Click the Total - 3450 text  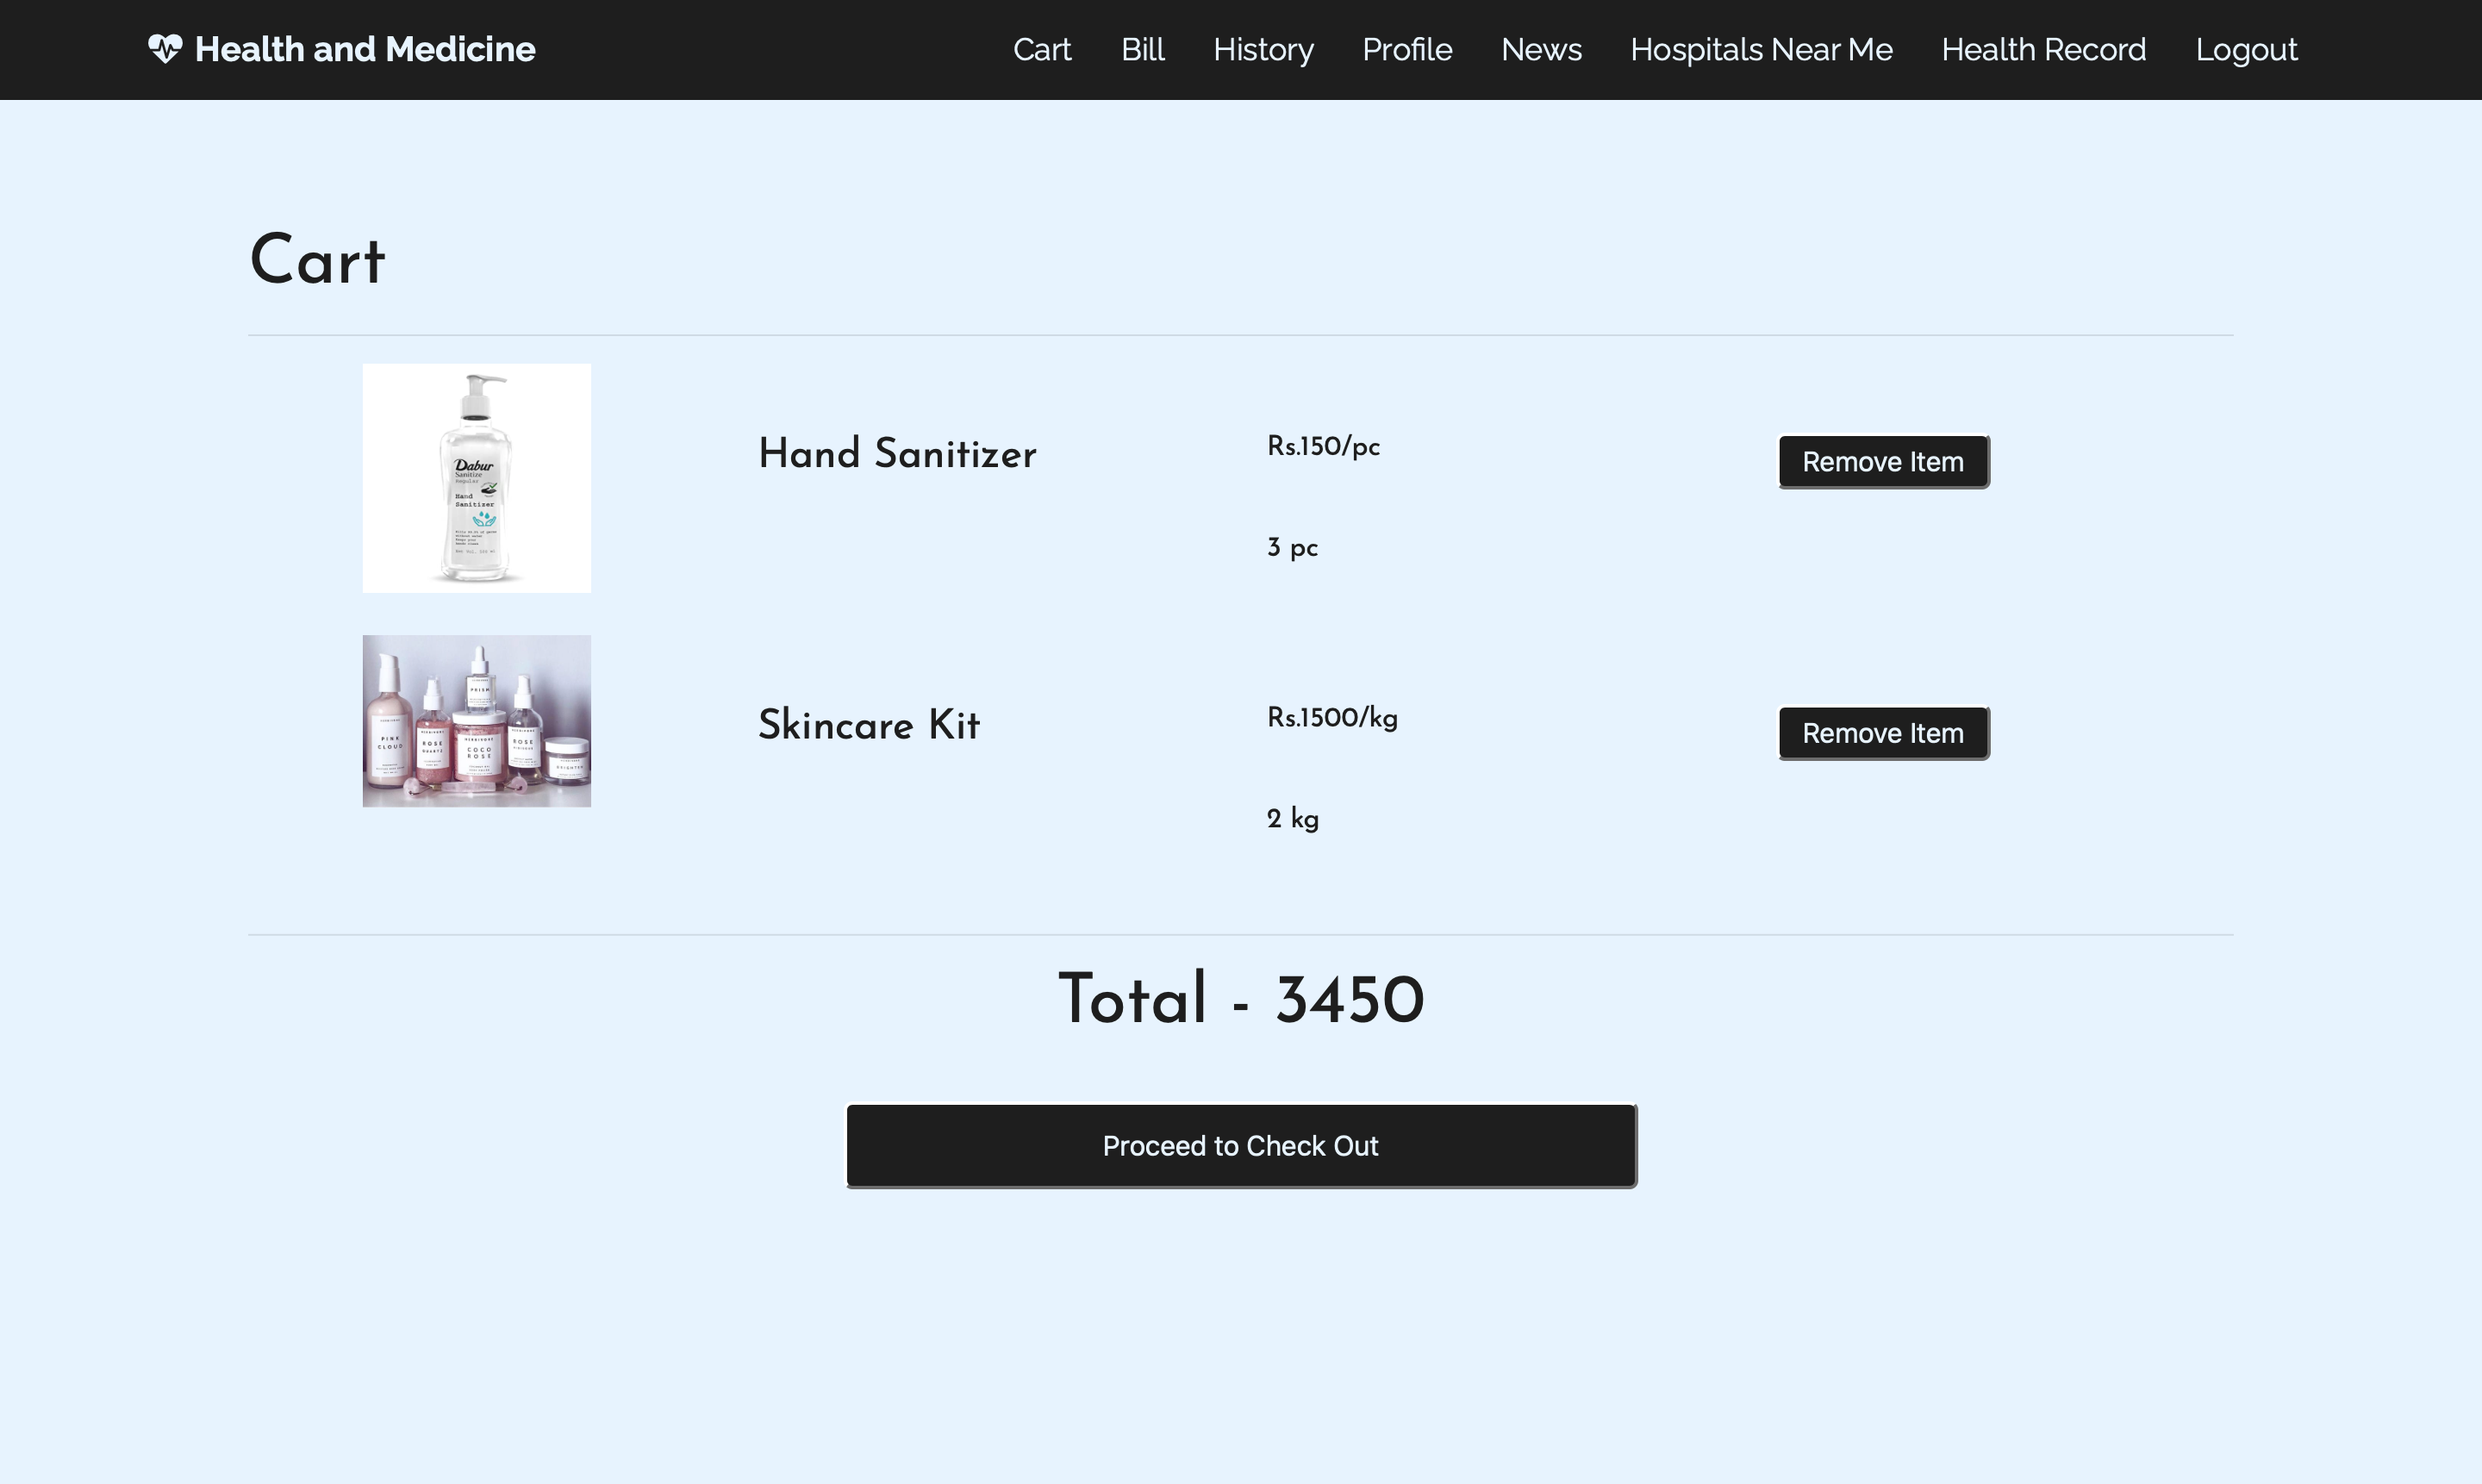(x=1240, y=1000)
